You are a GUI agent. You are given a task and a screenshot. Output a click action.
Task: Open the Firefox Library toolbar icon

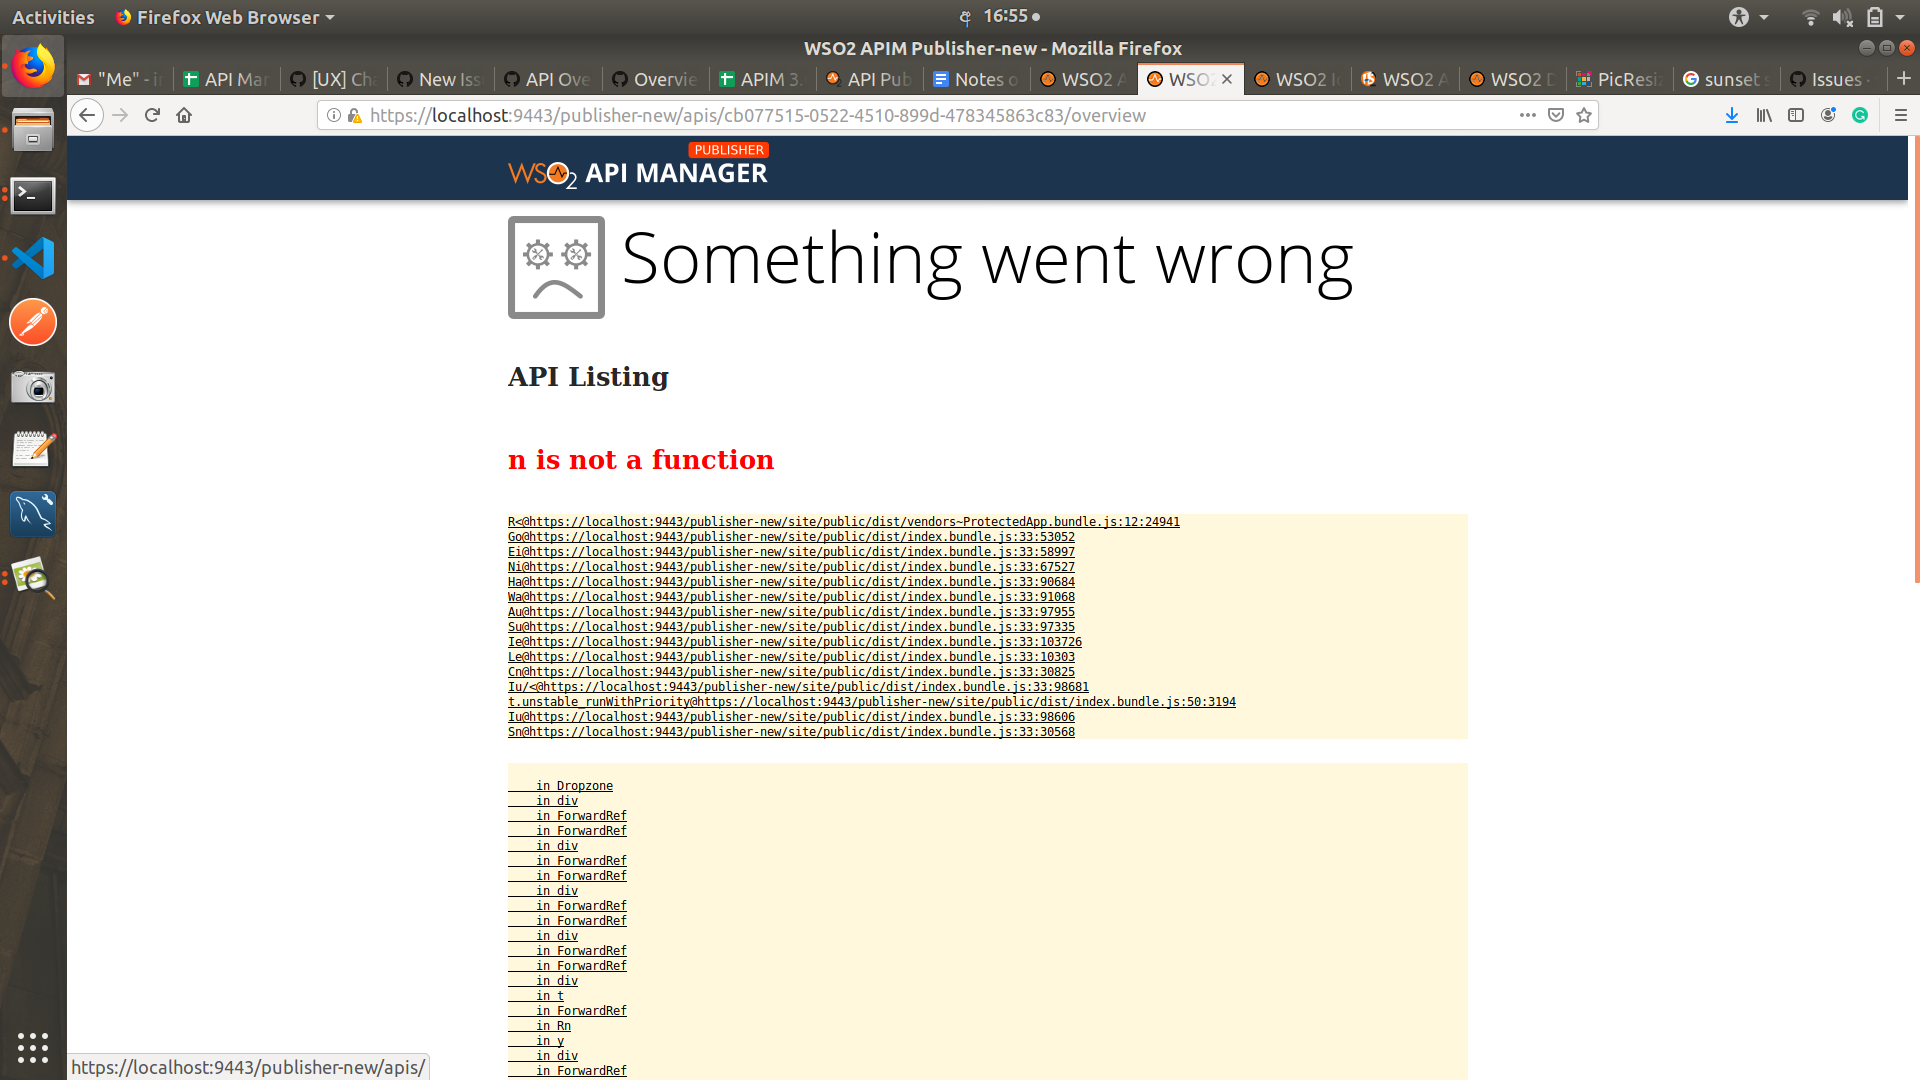click(x=1763, y=115)
